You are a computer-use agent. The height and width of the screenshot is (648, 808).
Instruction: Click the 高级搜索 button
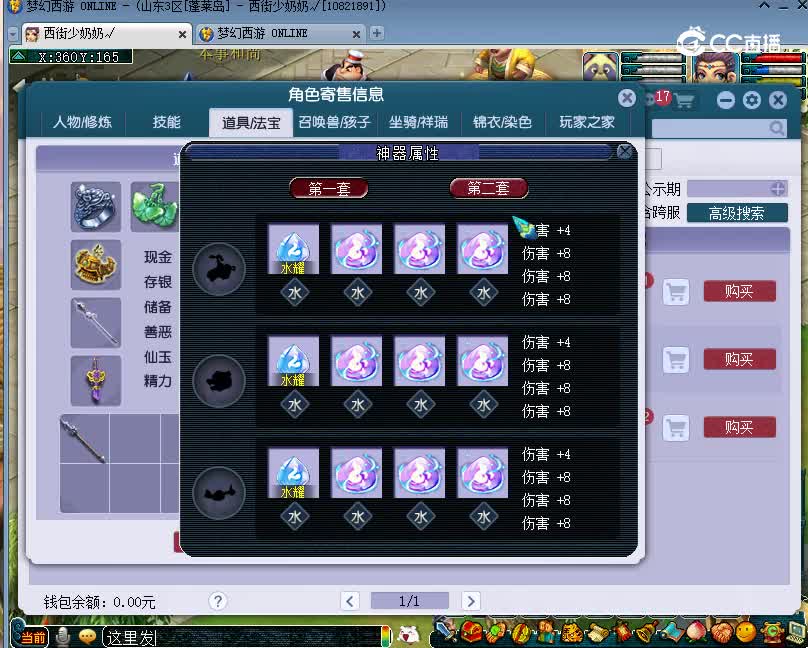point(737,213)
